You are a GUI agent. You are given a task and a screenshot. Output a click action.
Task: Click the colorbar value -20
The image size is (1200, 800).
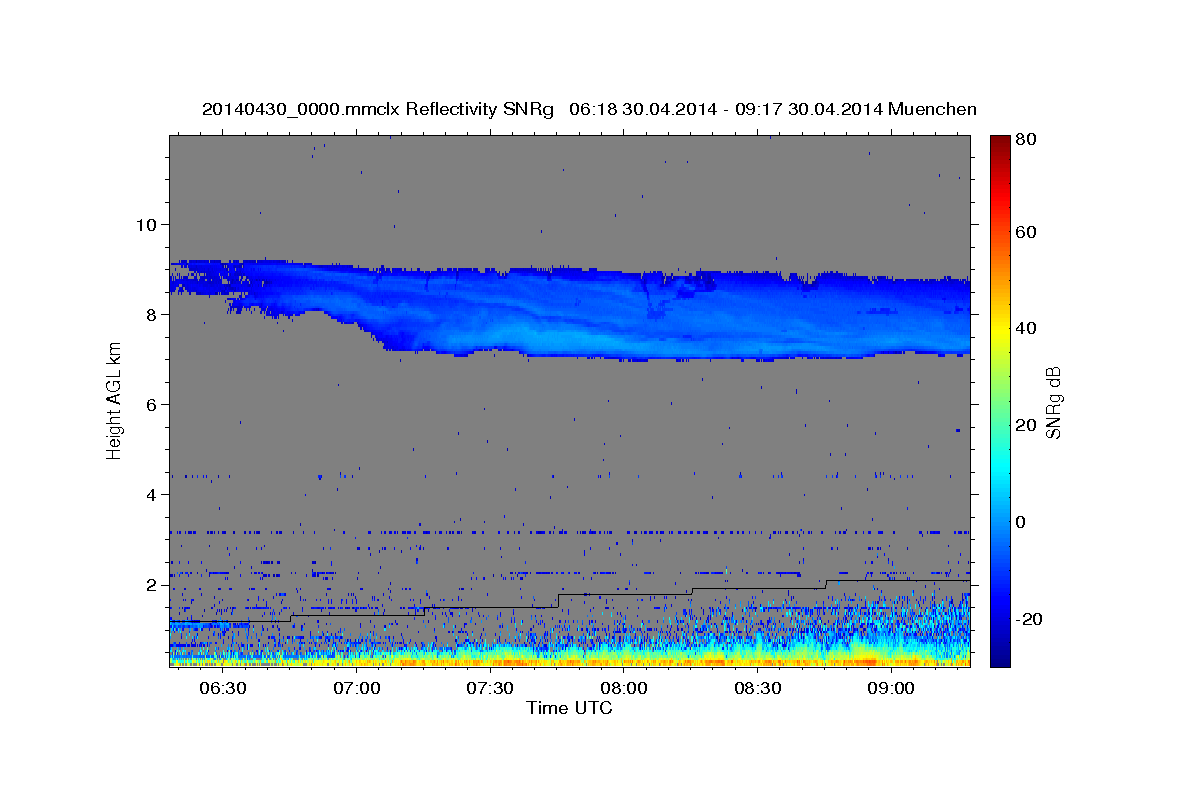tap(1031, 619)
